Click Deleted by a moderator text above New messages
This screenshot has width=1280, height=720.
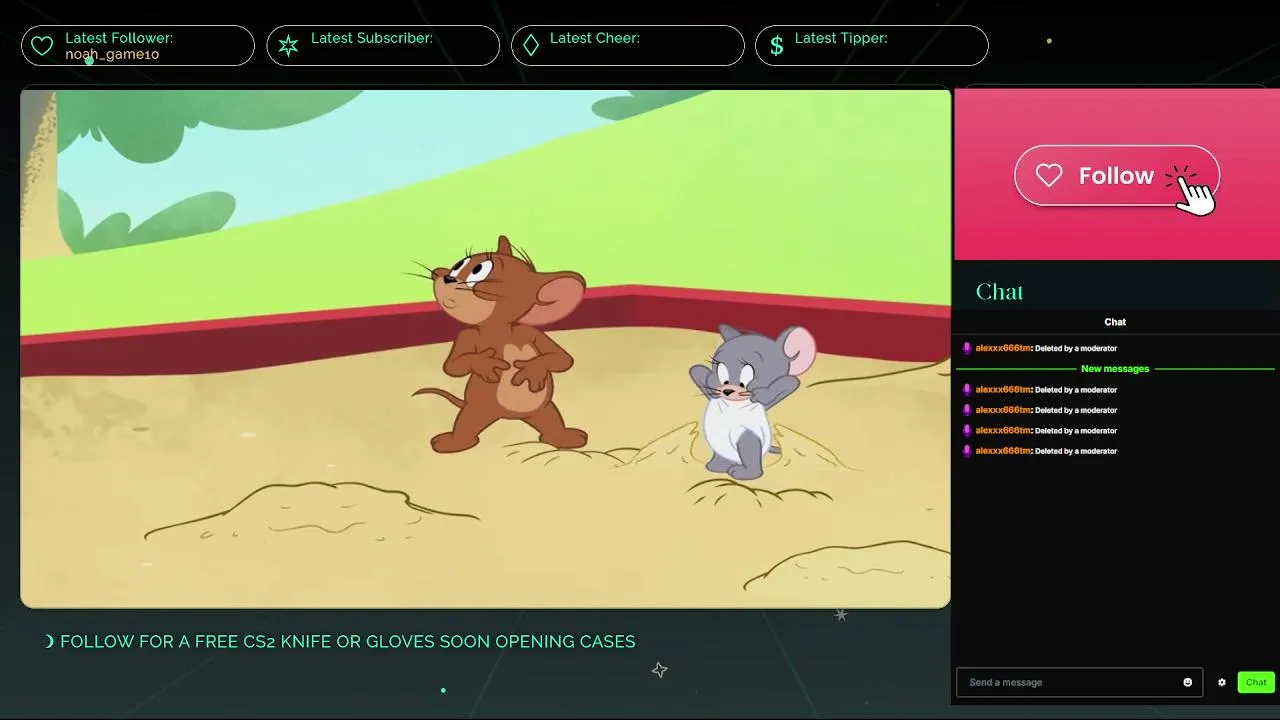(1076, 348)
